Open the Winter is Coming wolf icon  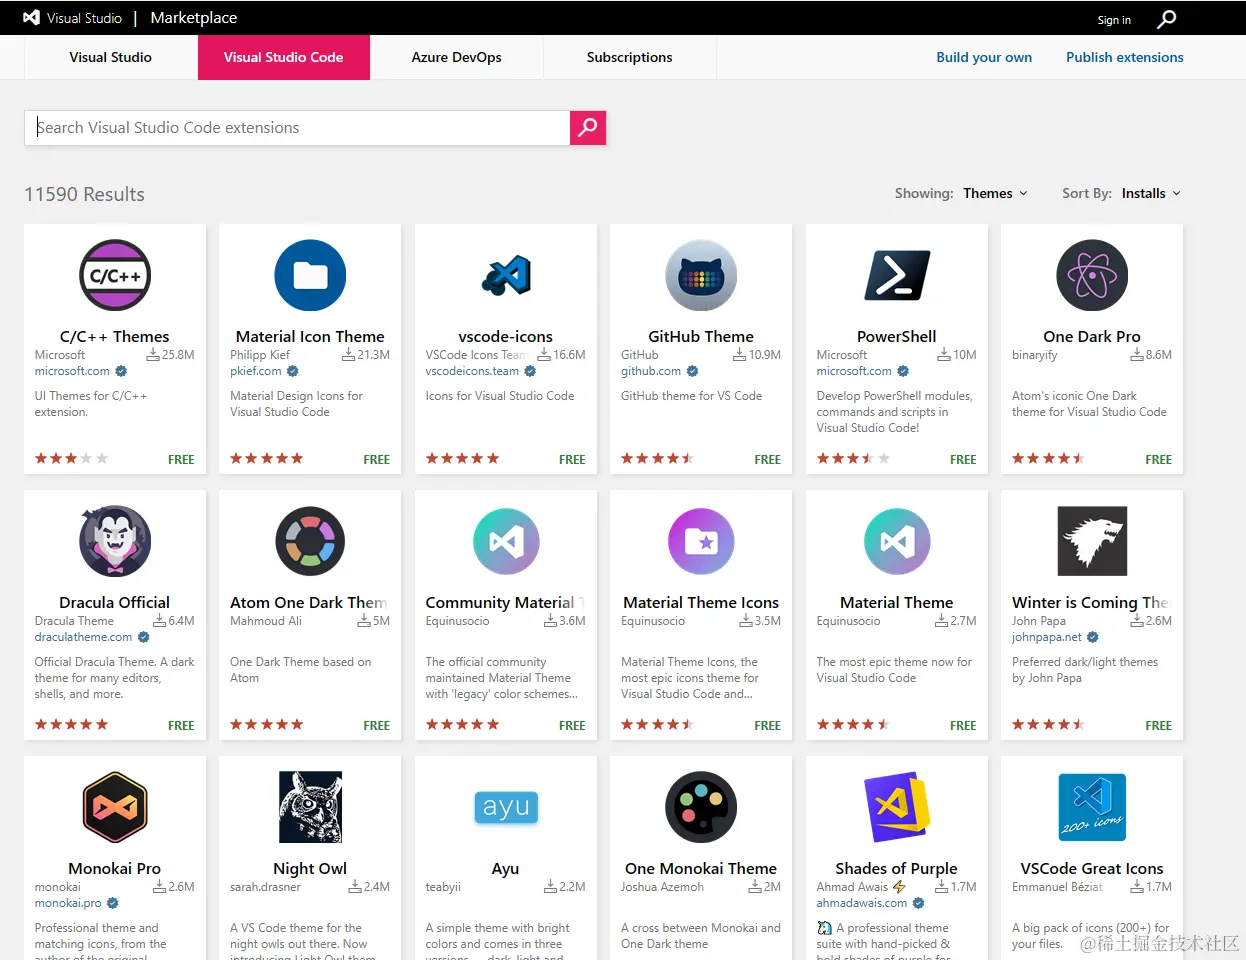[x=1092, y=541]
